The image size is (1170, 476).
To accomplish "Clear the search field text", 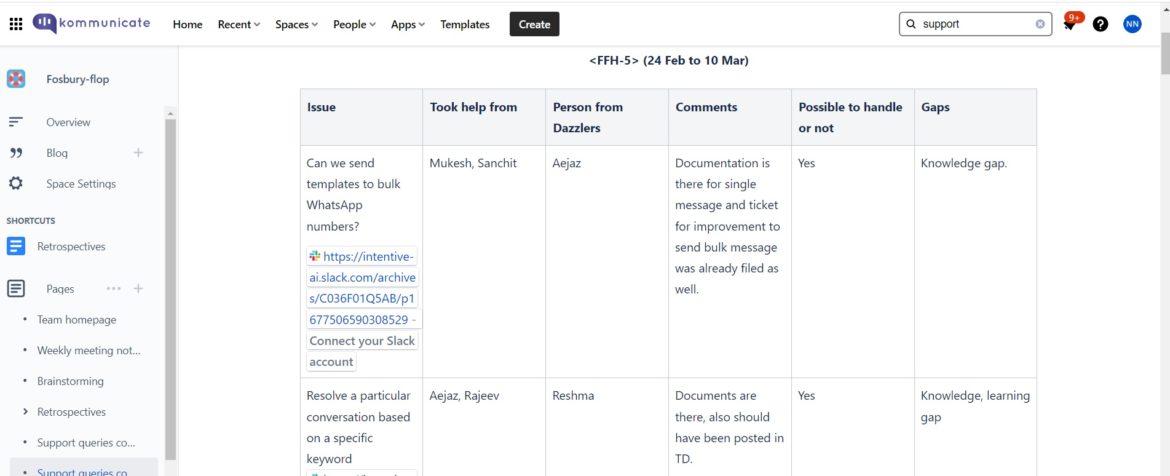I will tap(1040, 24).
